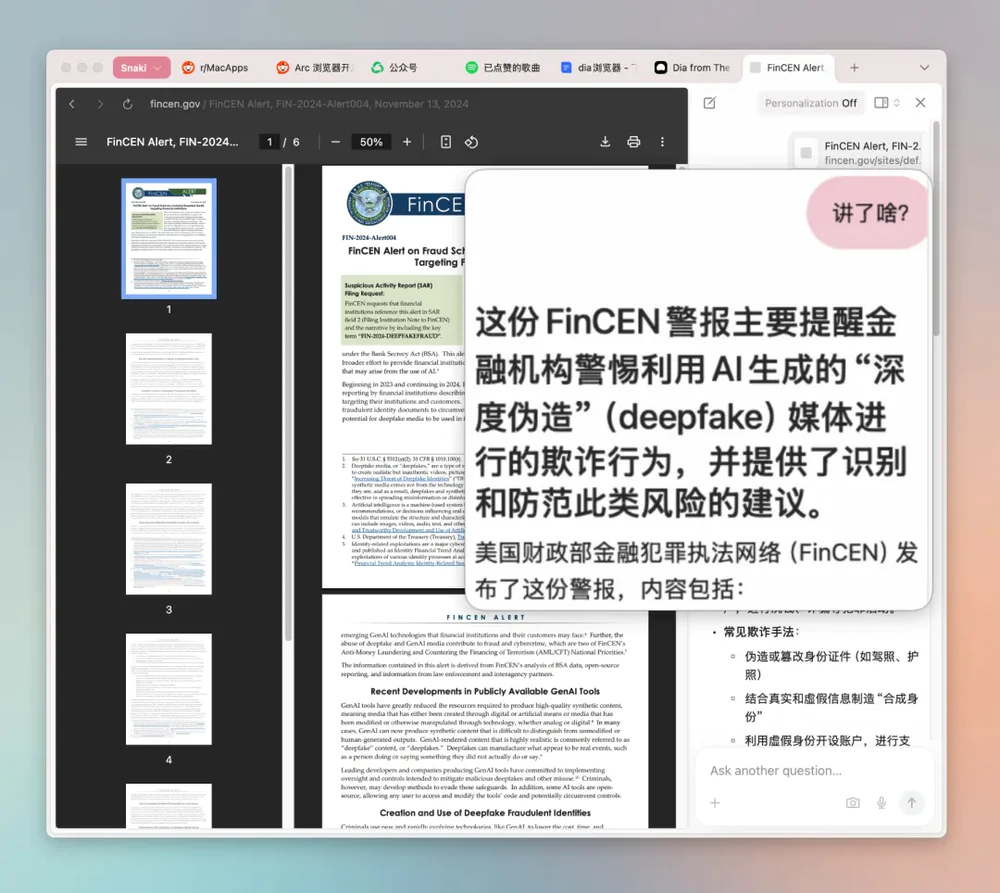Reload the page with the refresh icon
This screenshot has height=893, width=1000.
tap(127, 103)
